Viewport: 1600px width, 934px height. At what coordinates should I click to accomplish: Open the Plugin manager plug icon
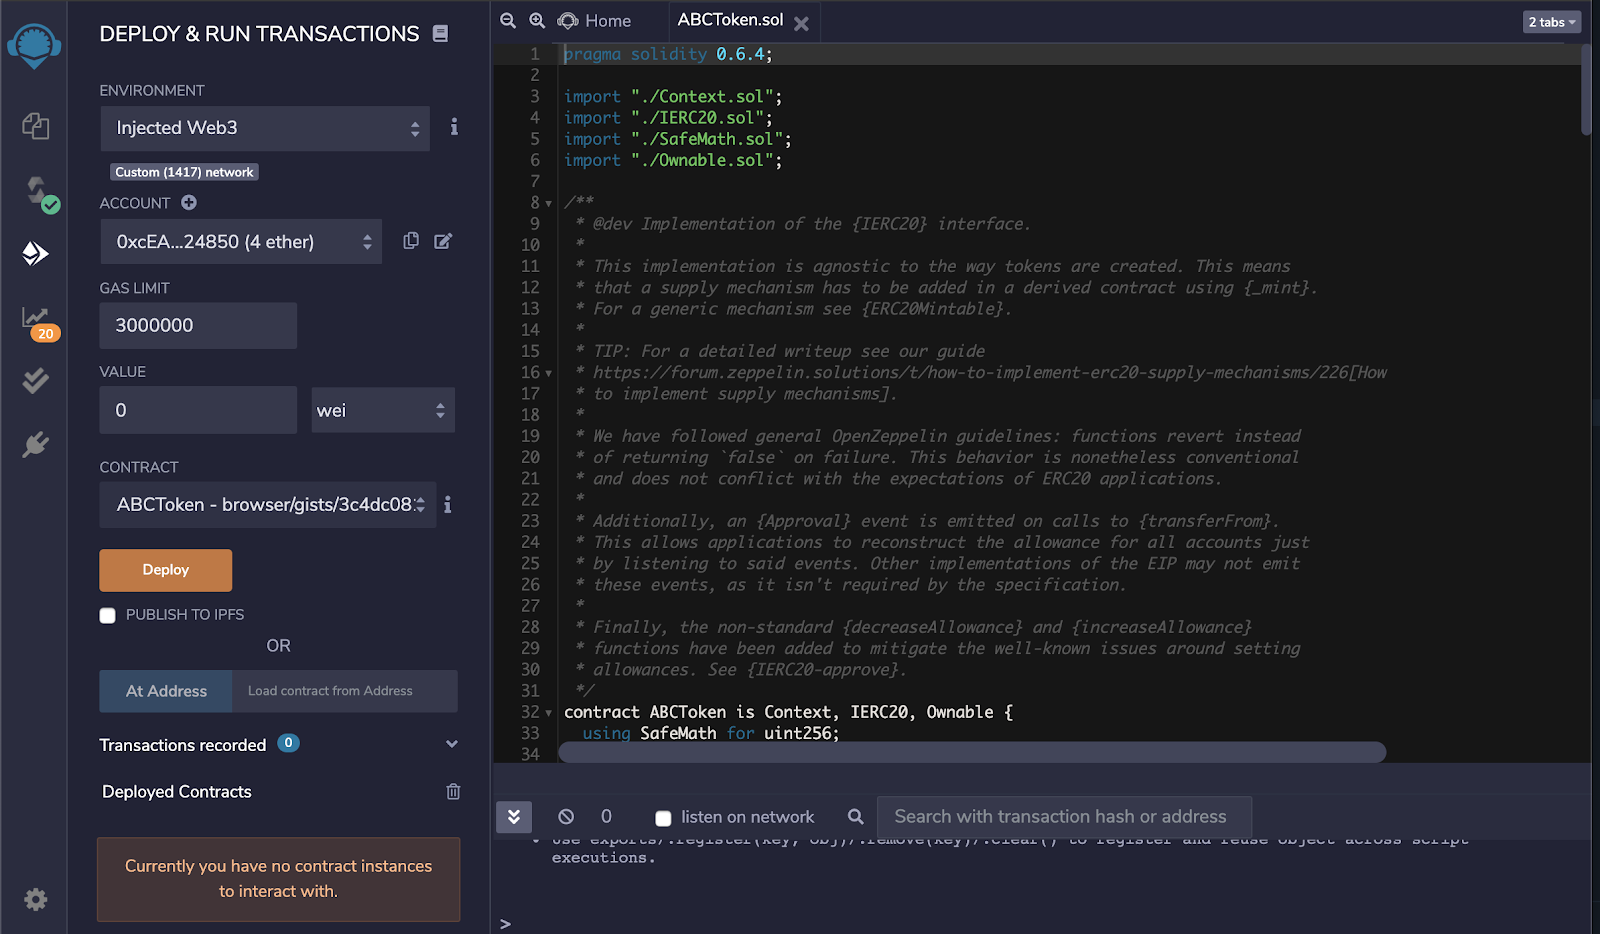tap(36, 444)
